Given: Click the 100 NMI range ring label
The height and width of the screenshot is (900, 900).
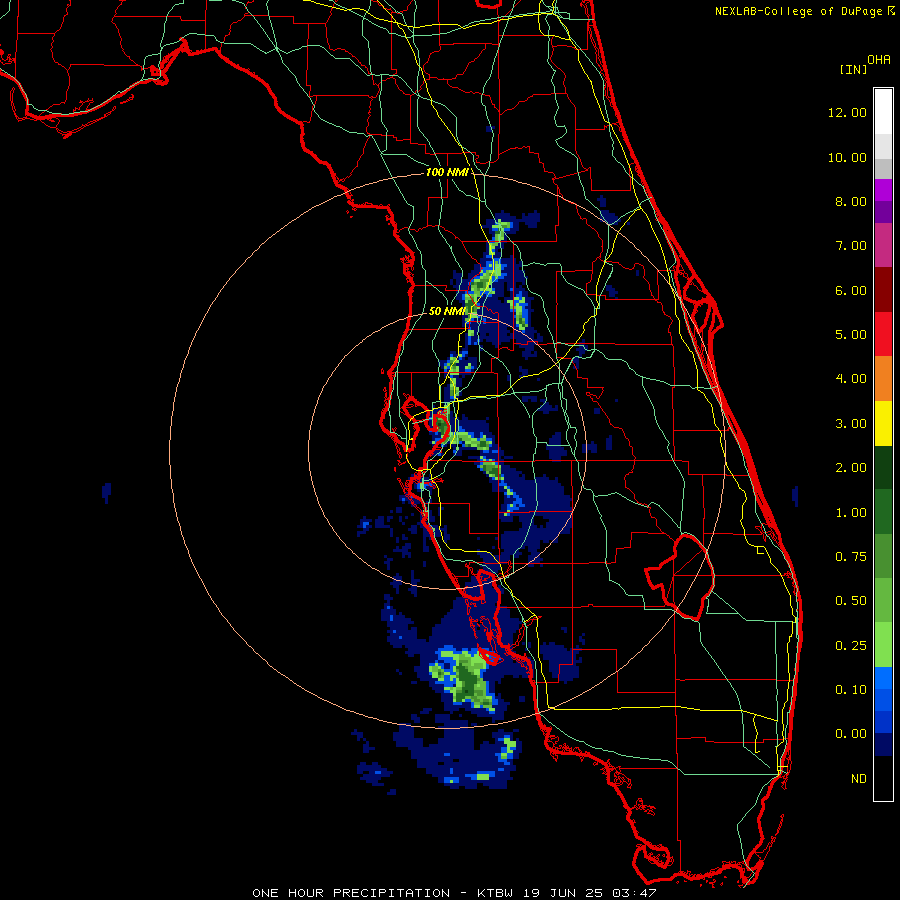Looking at the screenshot, I should click(447, 172).
